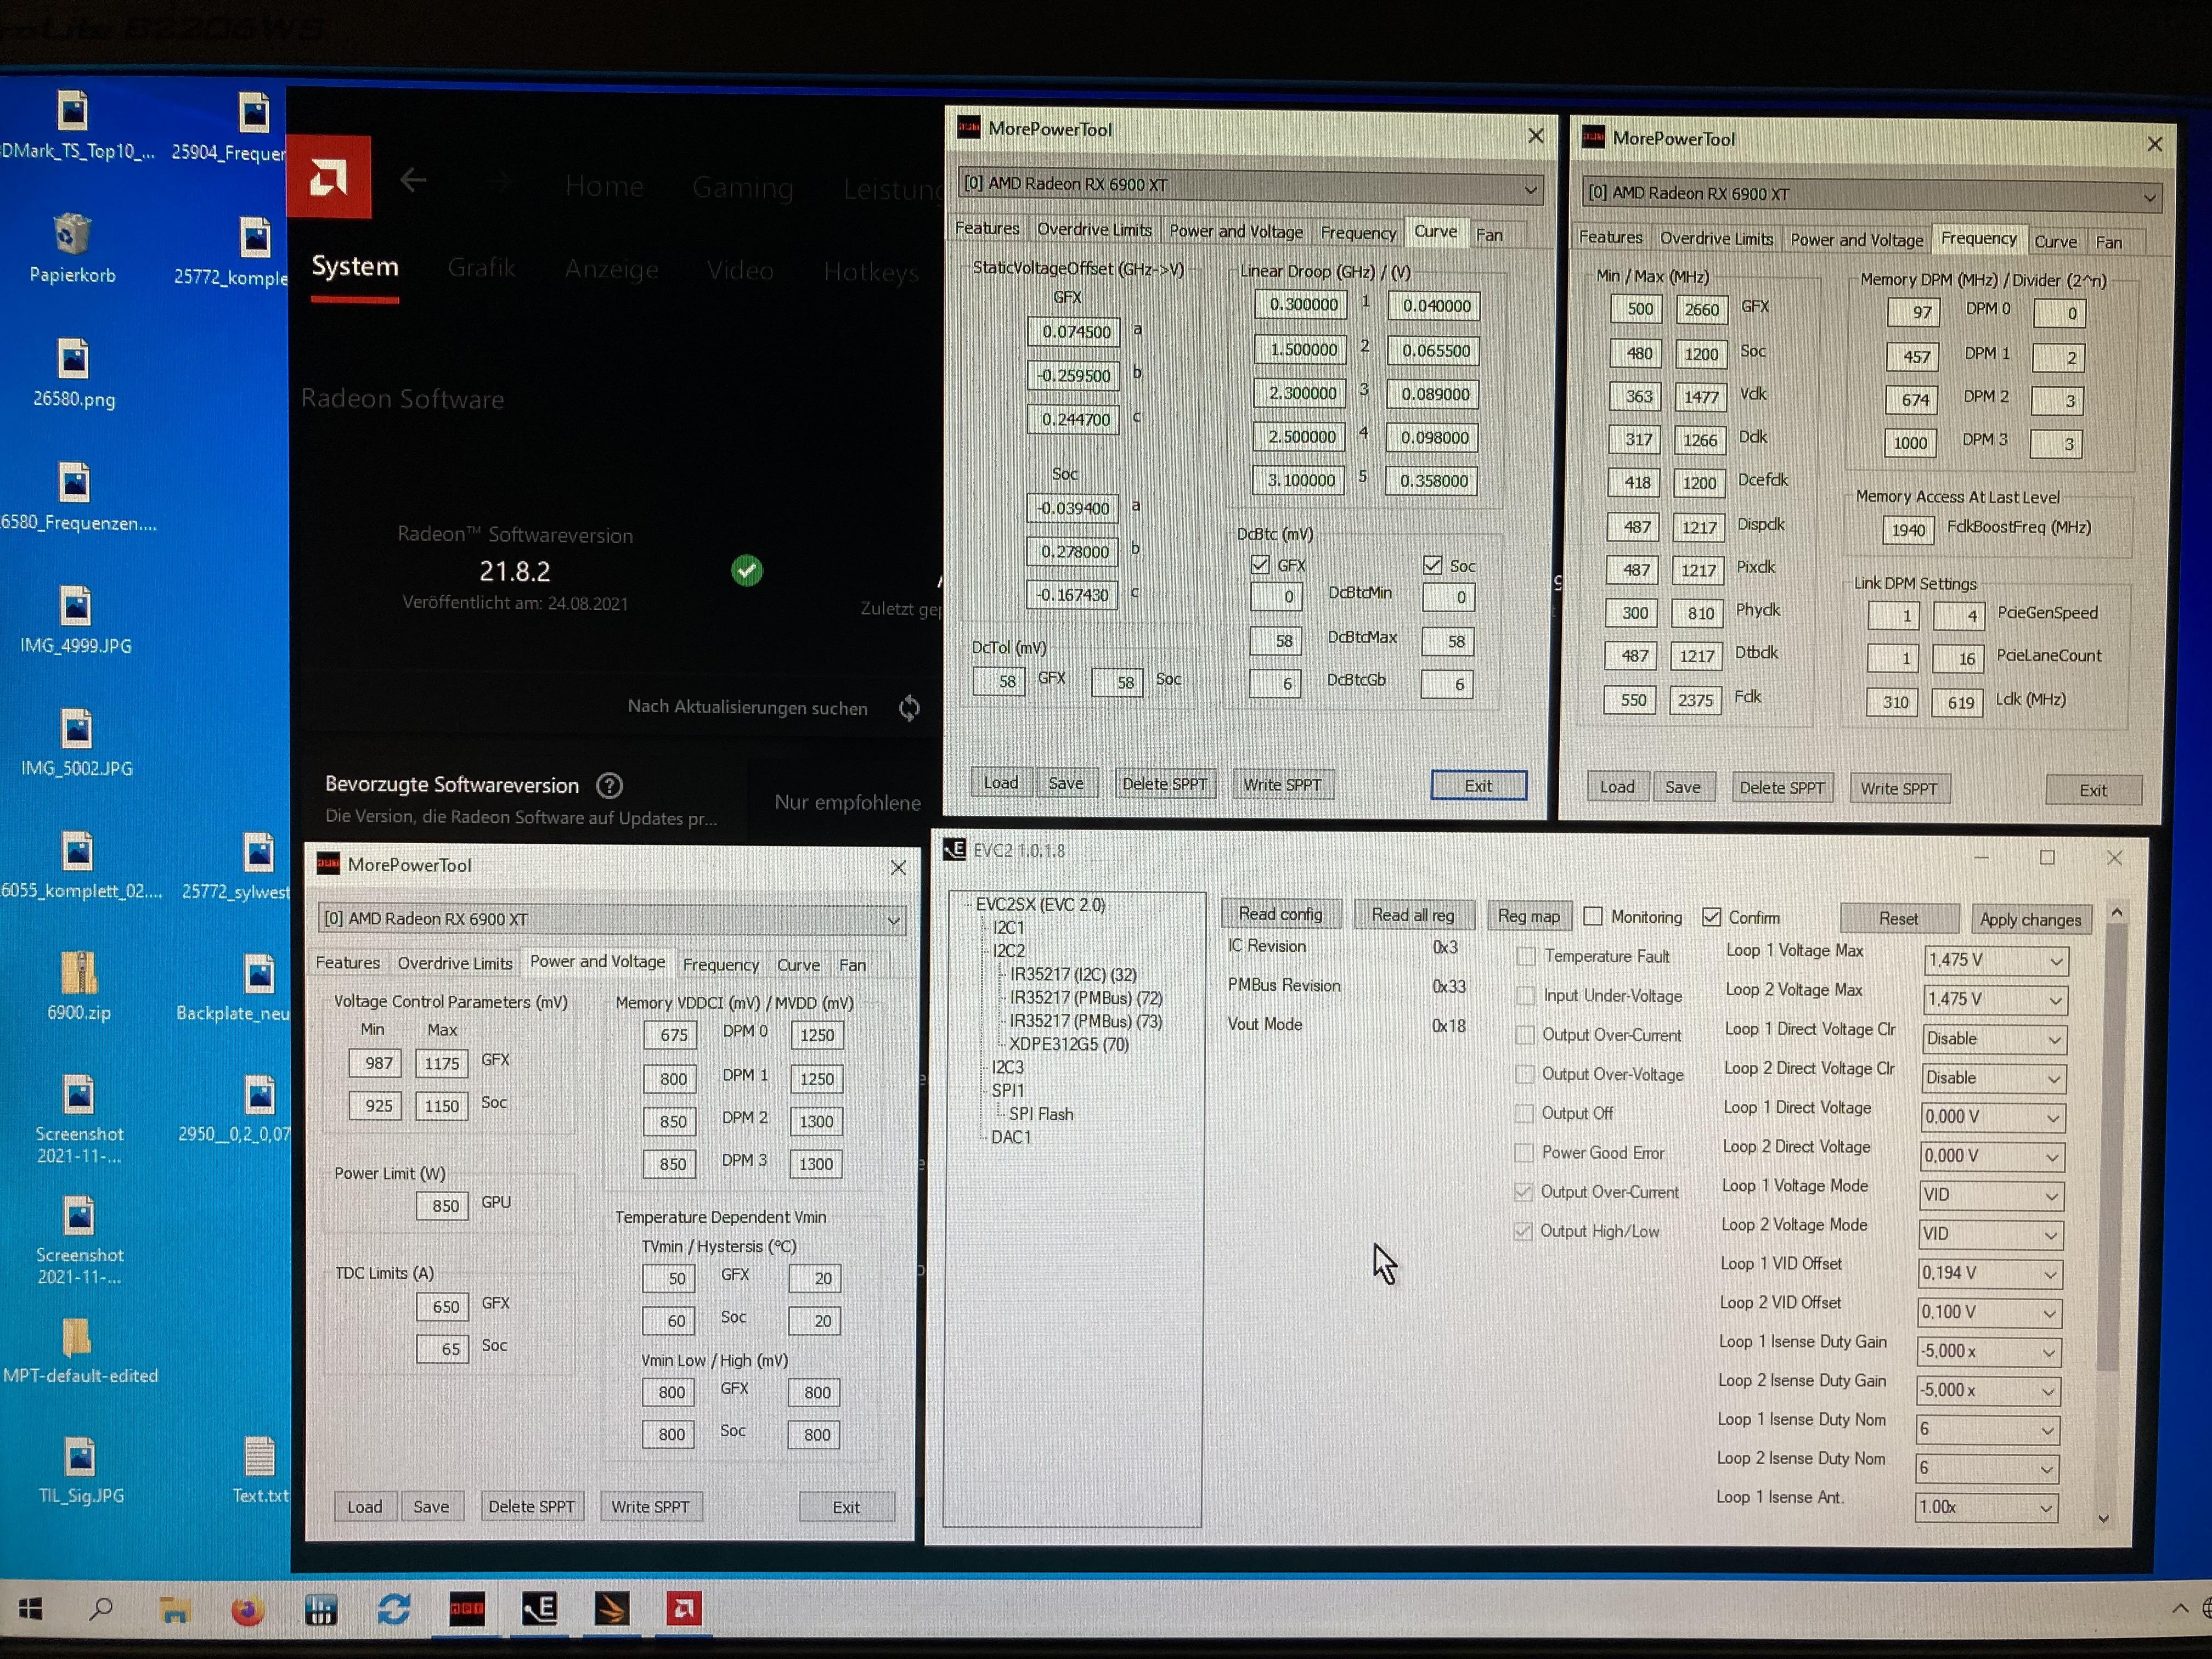Toggle the Confirm checkbox in EVC2
2212x1659 pixels.
(1712, 916)
